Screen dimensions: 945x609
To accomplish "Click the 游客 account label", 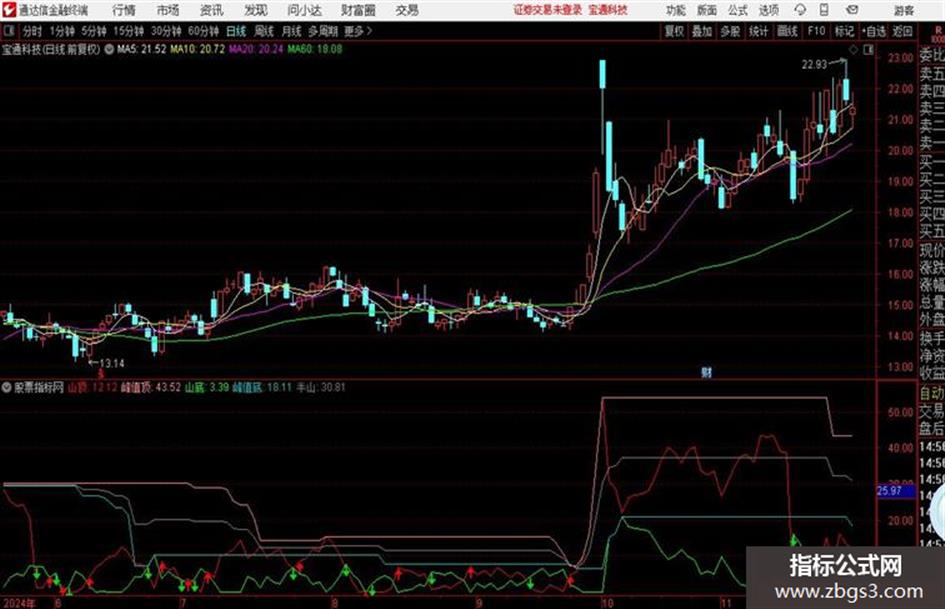I will coord(903,10).
